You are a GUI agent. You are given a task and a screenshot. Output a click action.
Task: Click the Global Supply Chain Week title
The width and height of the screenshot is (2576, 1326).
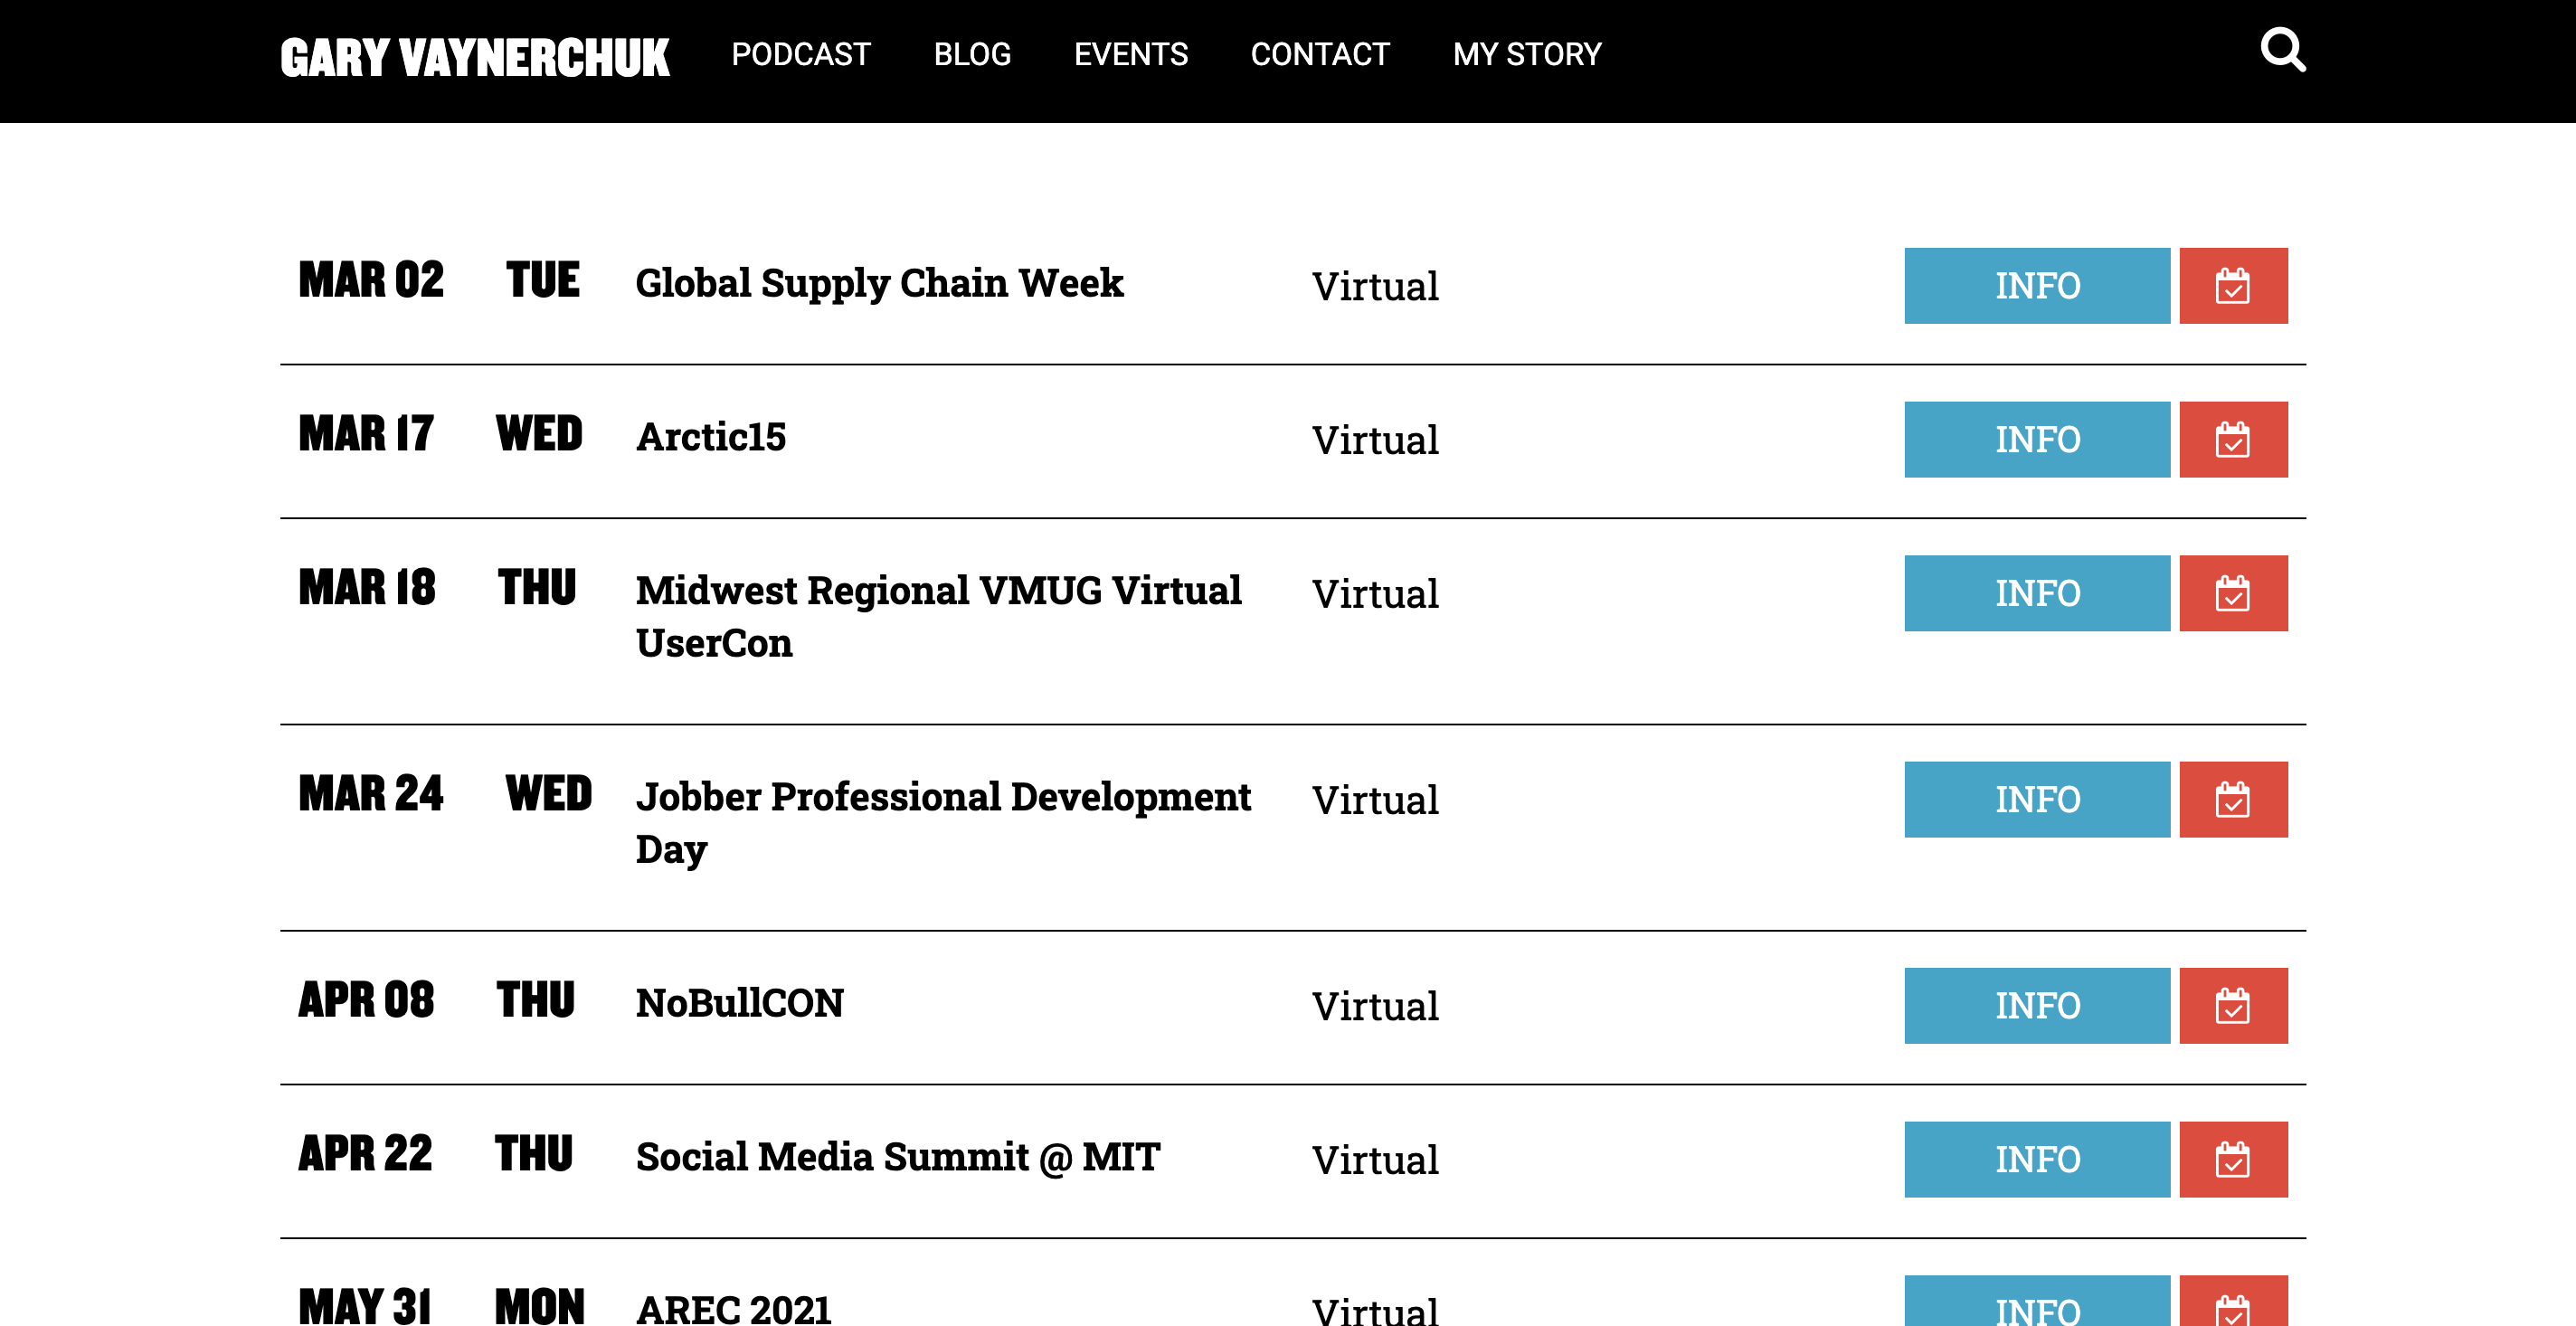tap(879, 283)
